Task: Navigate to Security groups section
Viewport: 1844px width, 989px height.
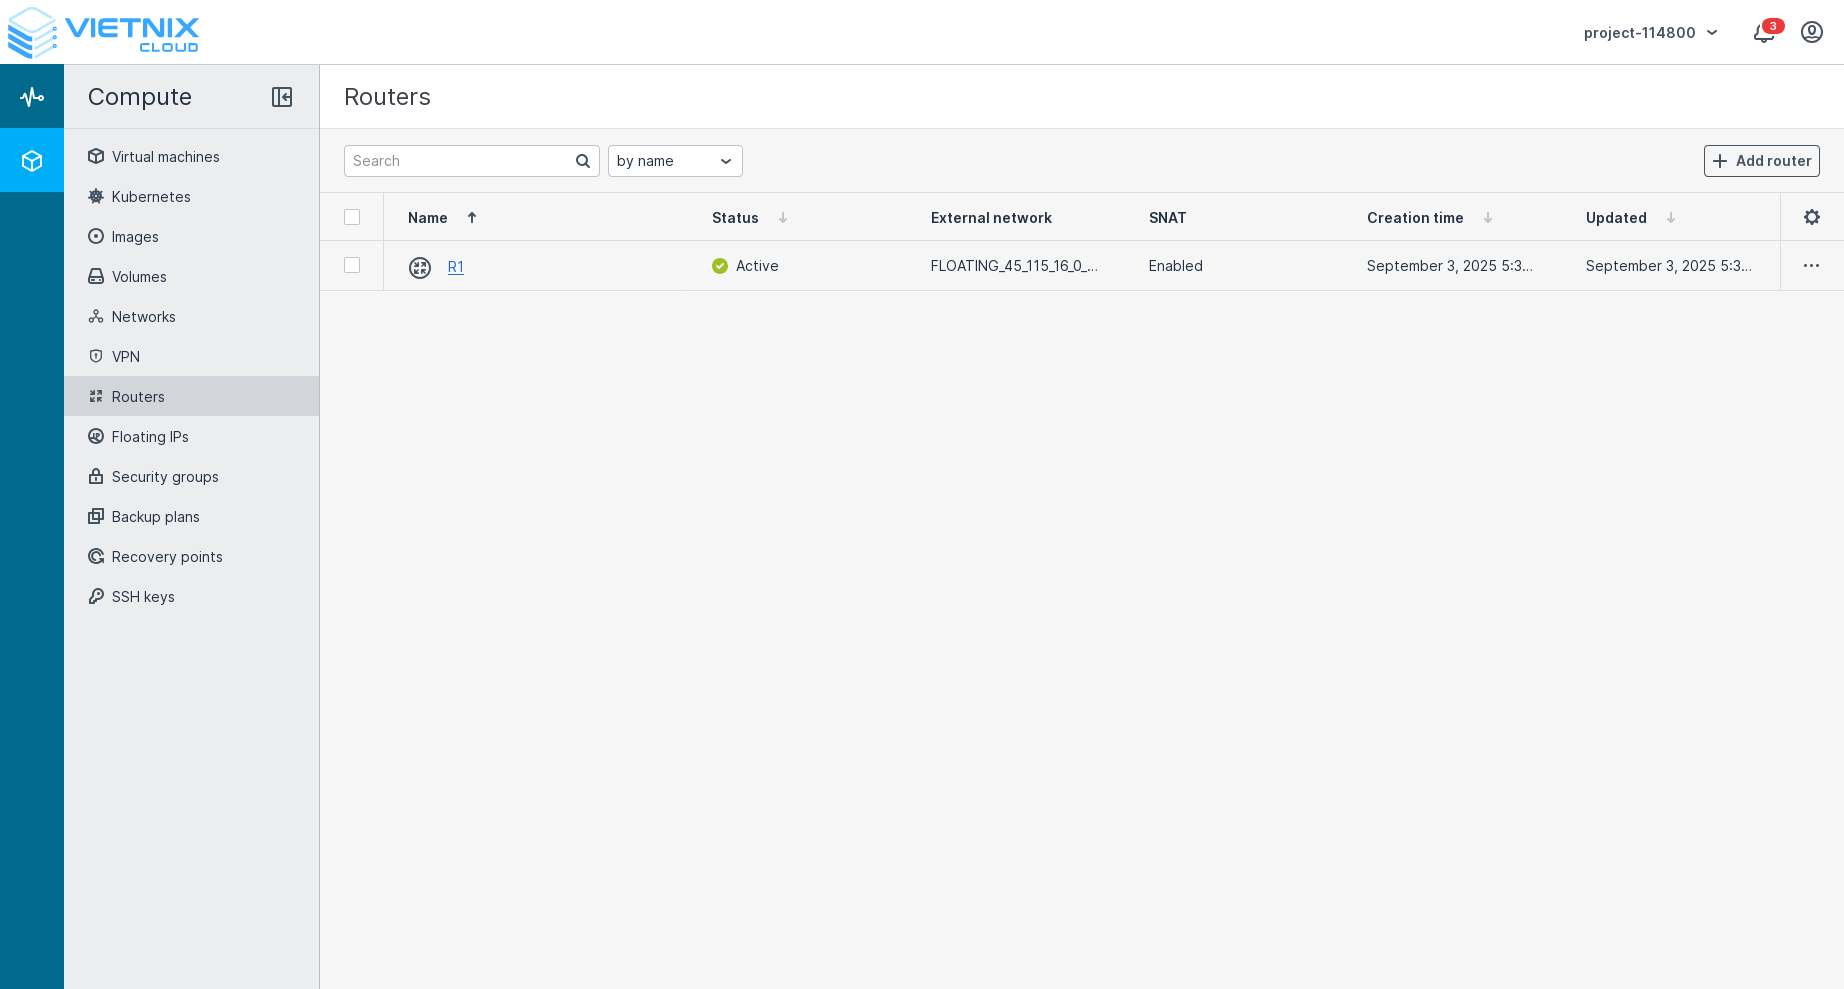Action: pyautogui.click(x=165, y=477)
